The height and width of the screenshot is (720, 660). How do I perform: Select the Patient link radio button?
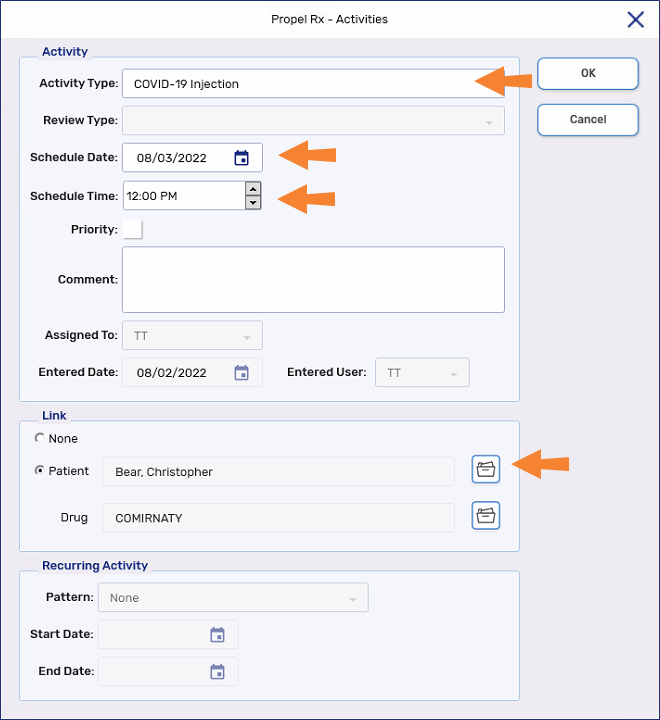[x=40, y=471]
